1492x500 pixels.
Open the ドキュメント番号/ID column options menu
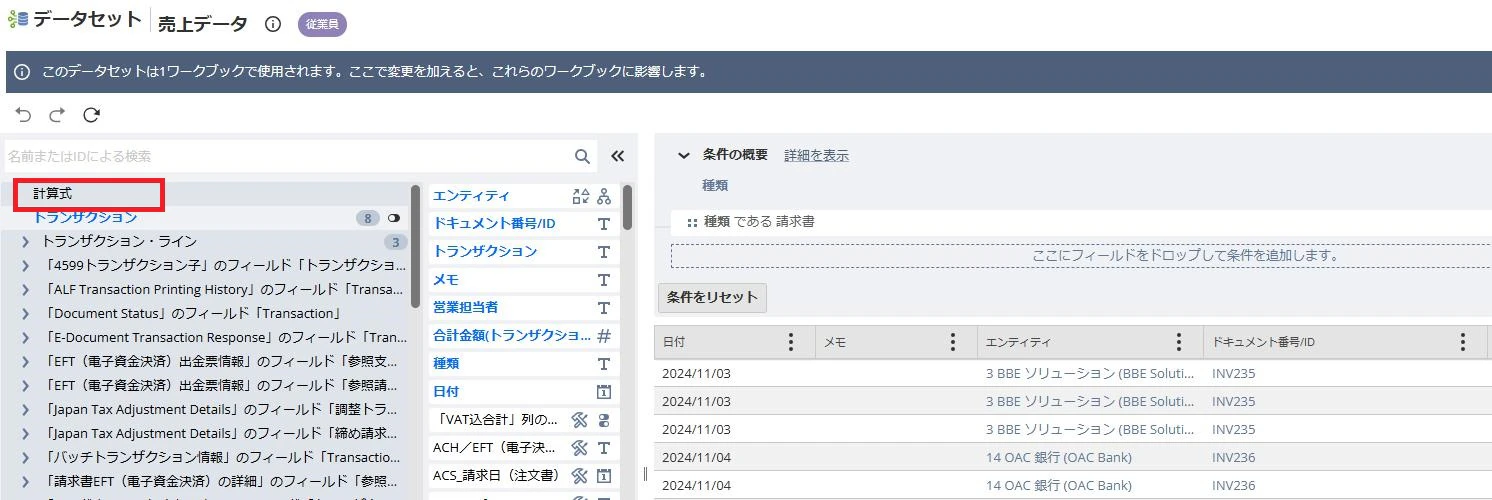coord(1463,343)
